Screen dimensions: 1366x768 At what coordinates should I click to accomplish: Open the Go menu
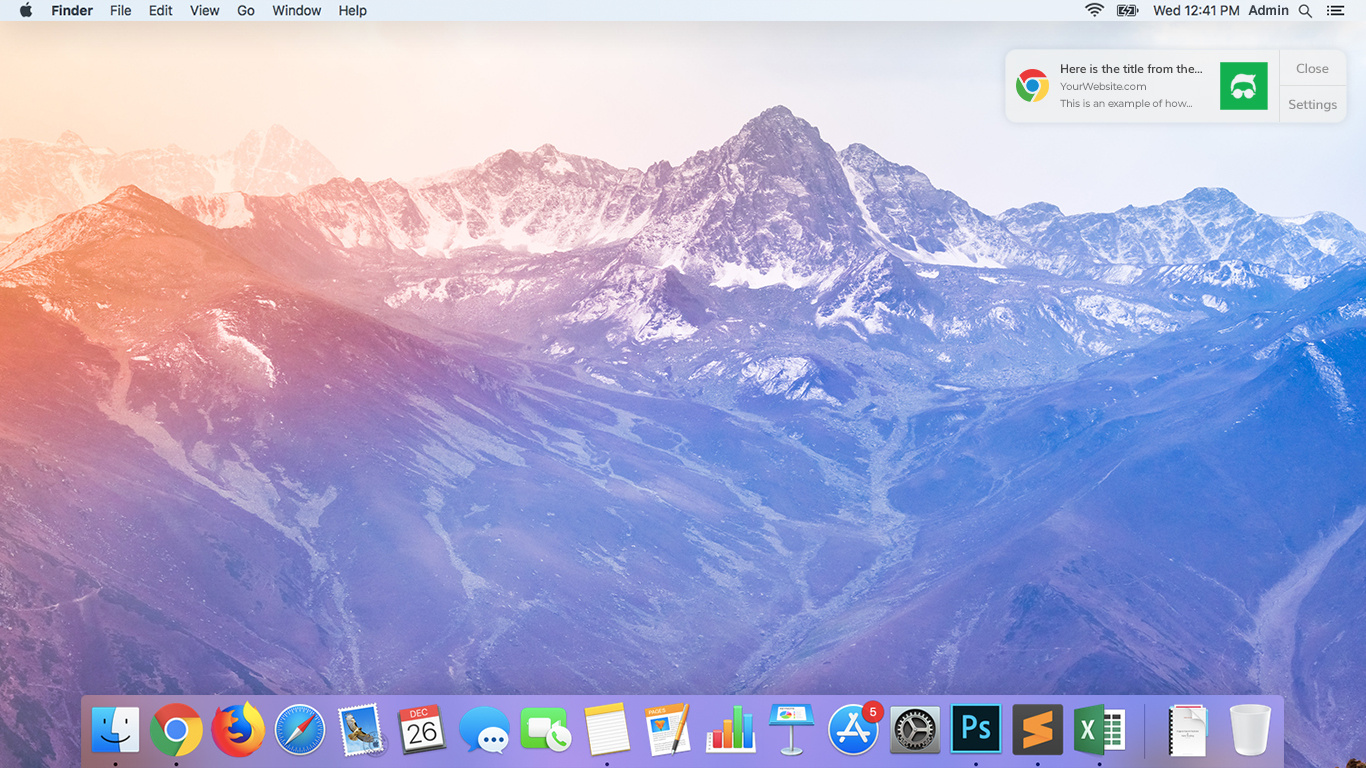246,10
